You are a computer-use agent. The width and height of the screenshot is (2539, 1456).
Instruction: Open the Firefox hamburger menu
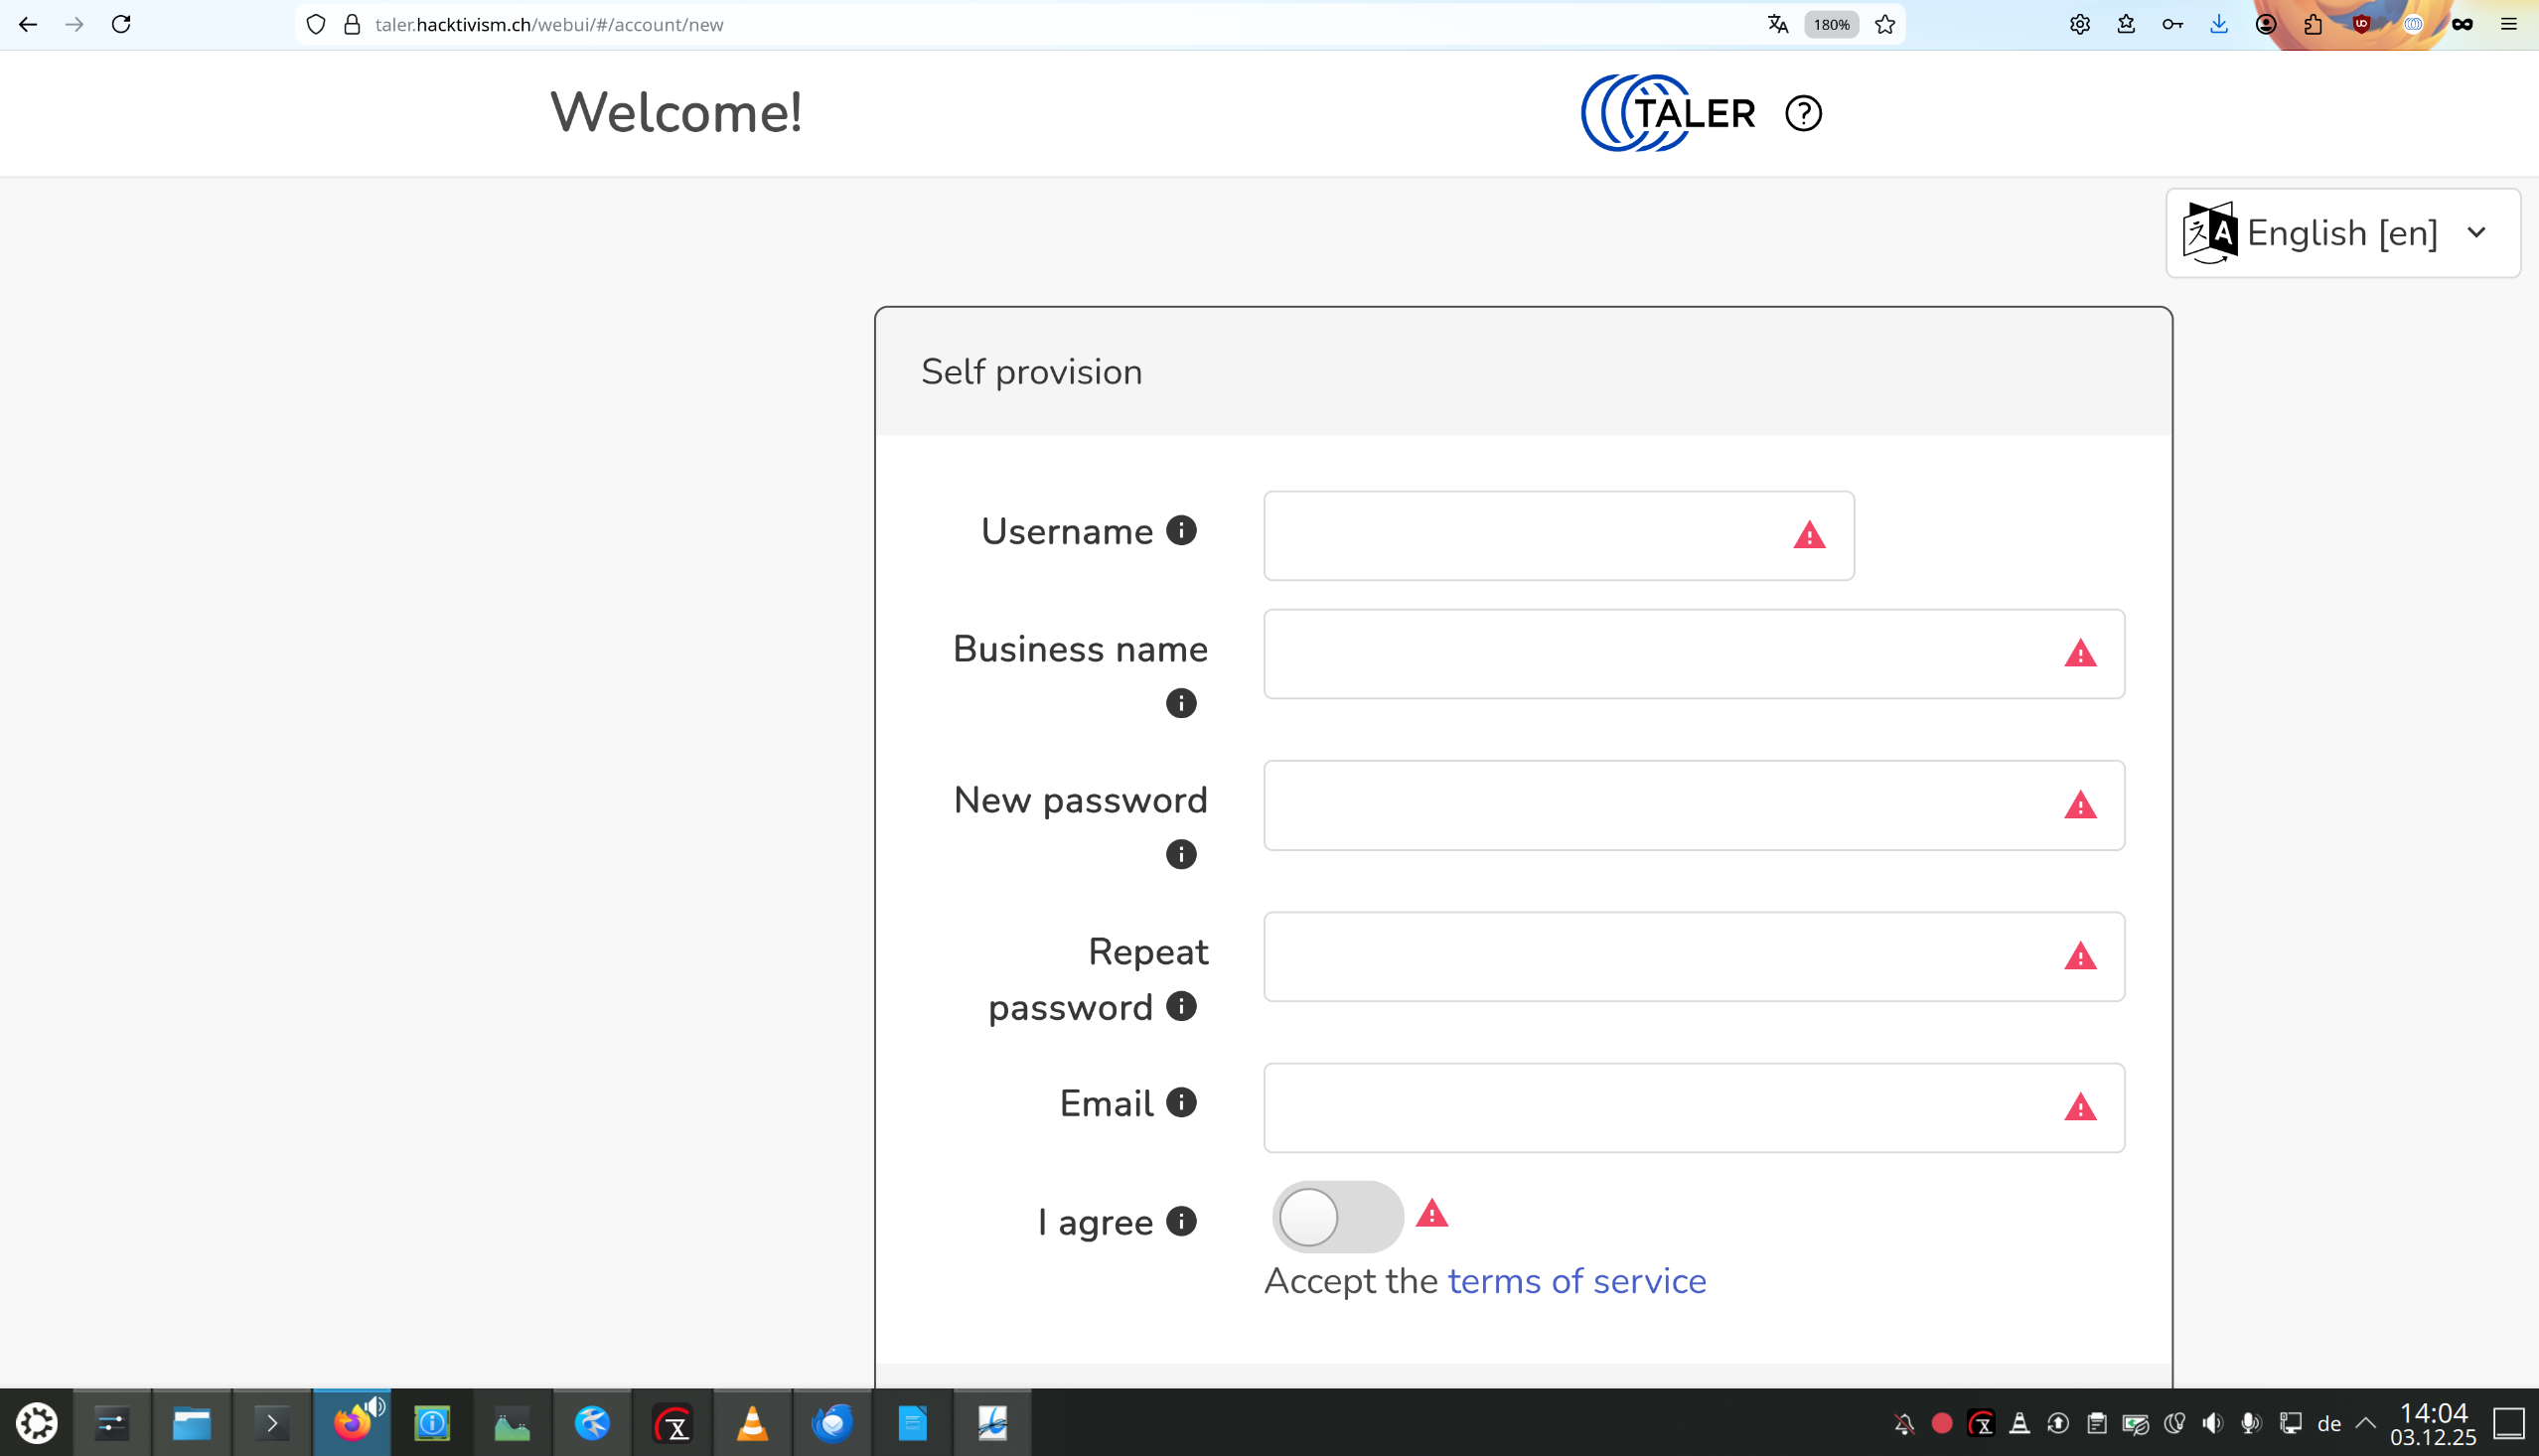pos(2508,24)
